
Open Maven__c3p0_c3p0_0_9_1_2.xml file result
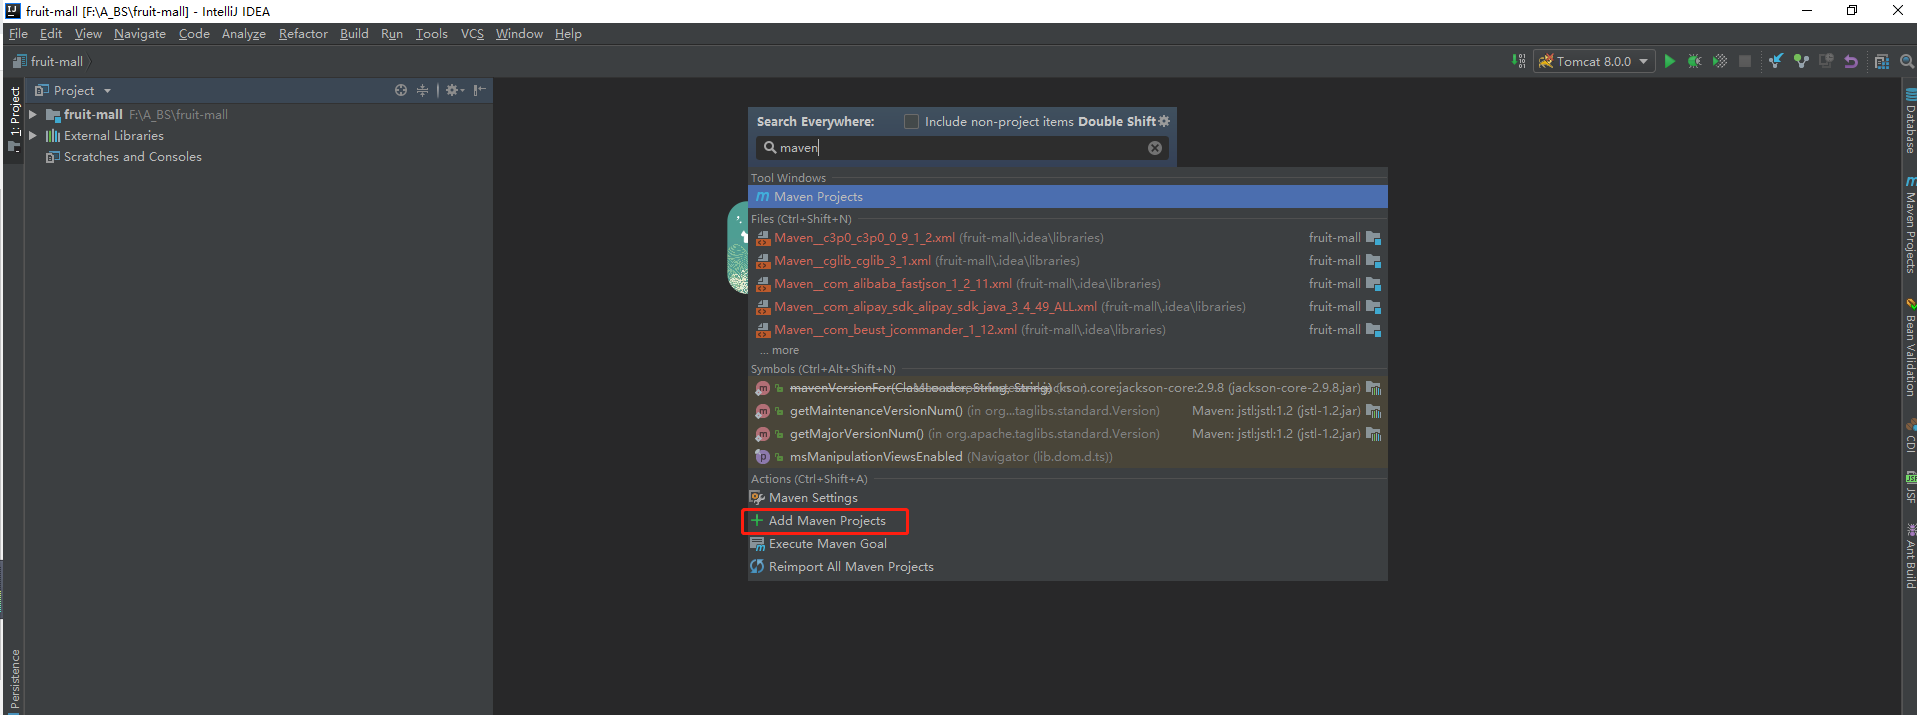pos(1067,238)
